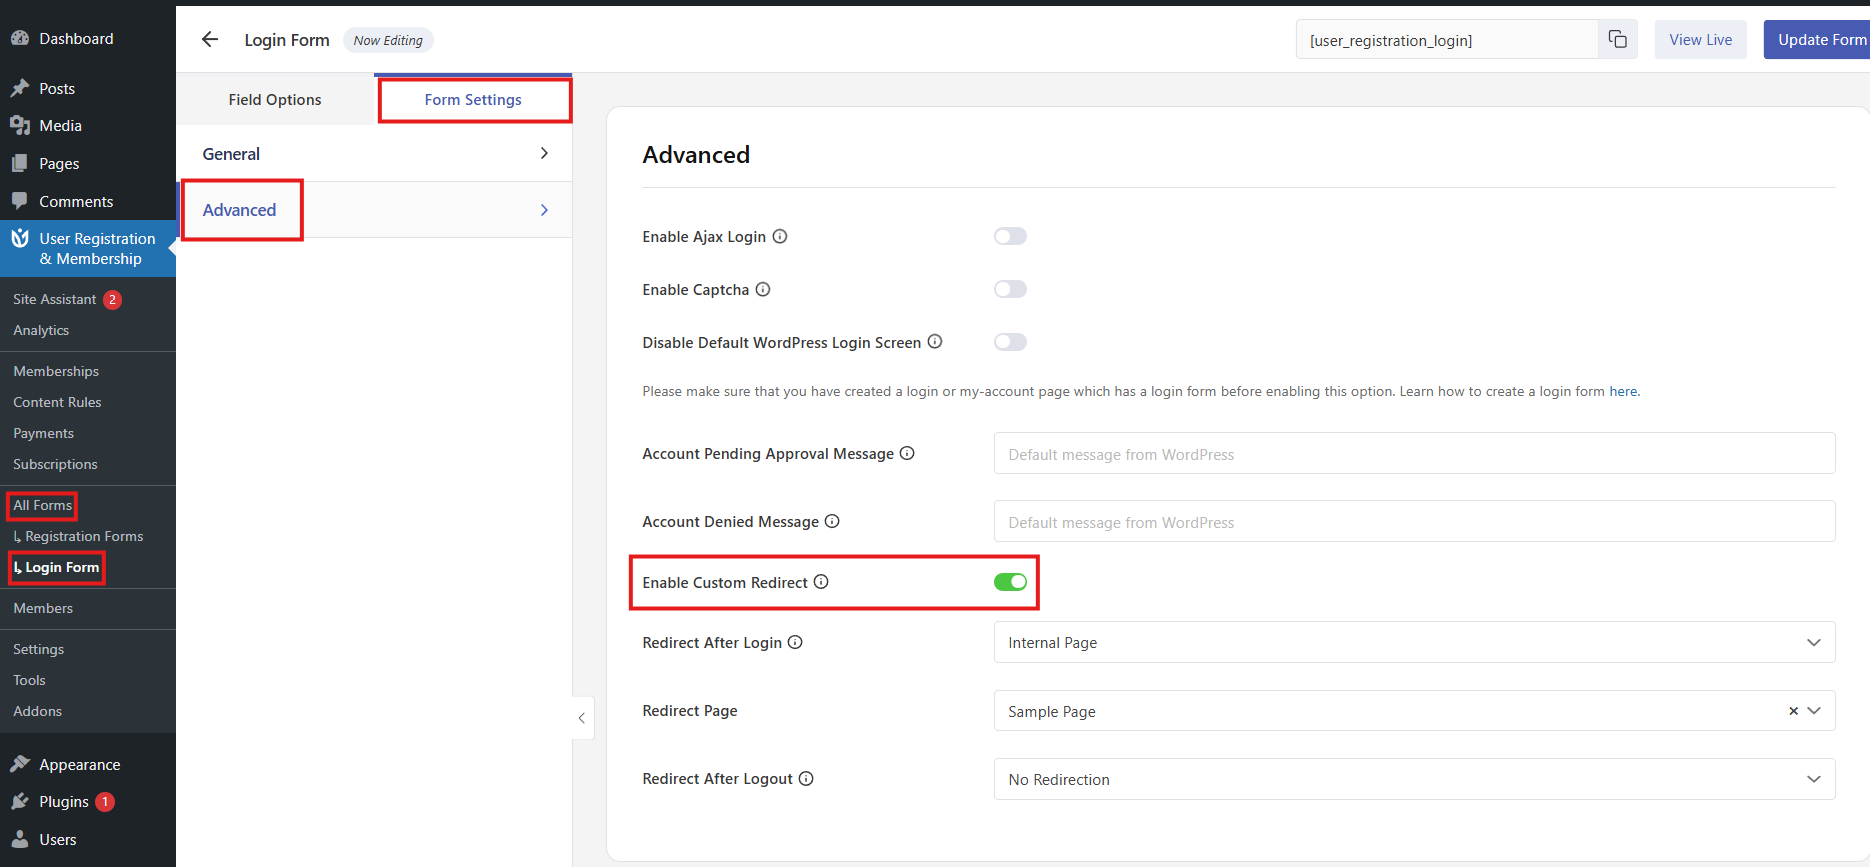Show info tooltip for Redirect After Login

pyautogui.click(x=795, y=642)
